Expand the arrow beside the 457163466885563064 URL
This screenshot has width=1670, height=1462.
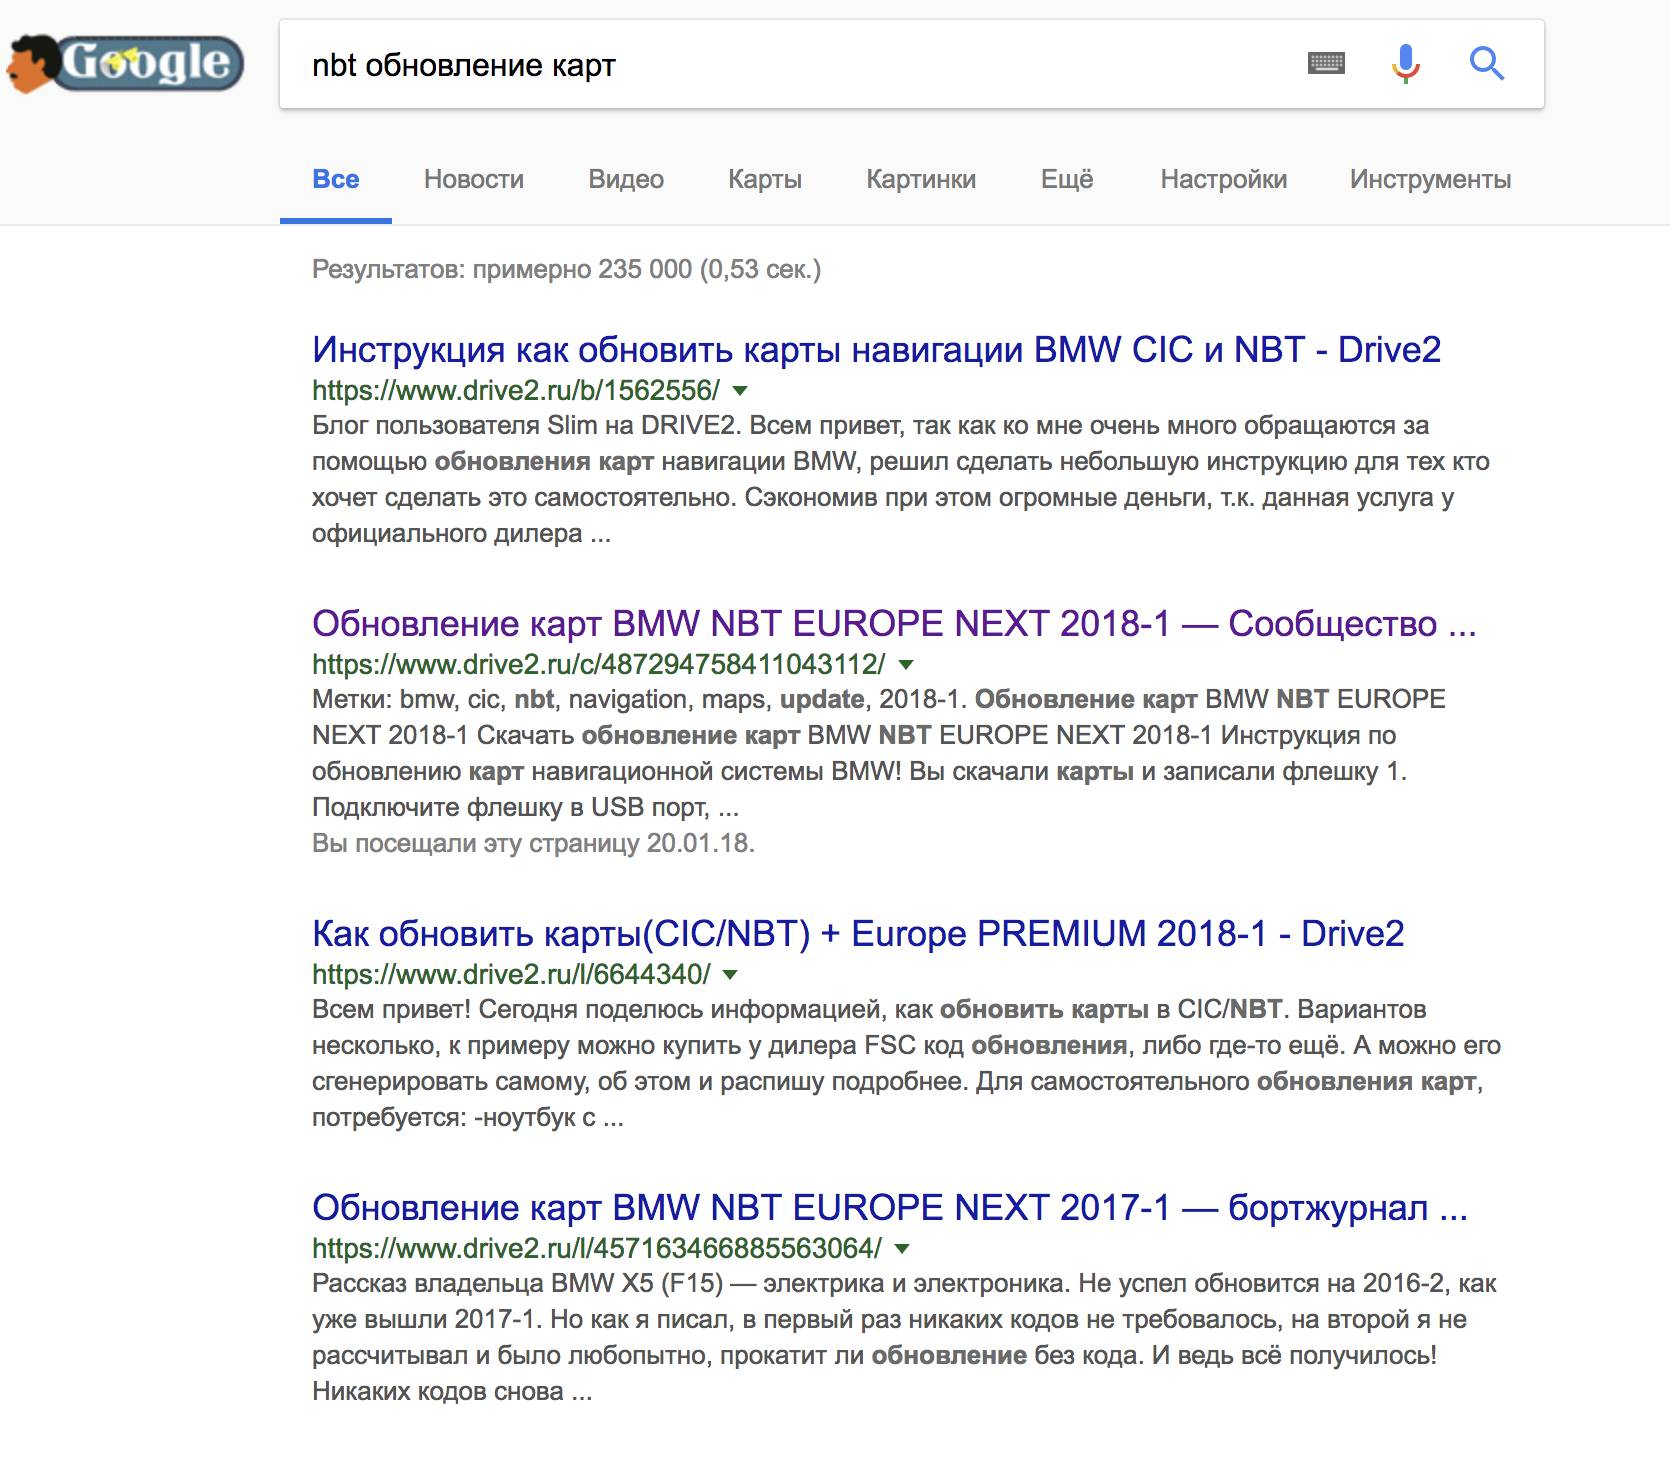(x=903, y=1248)
